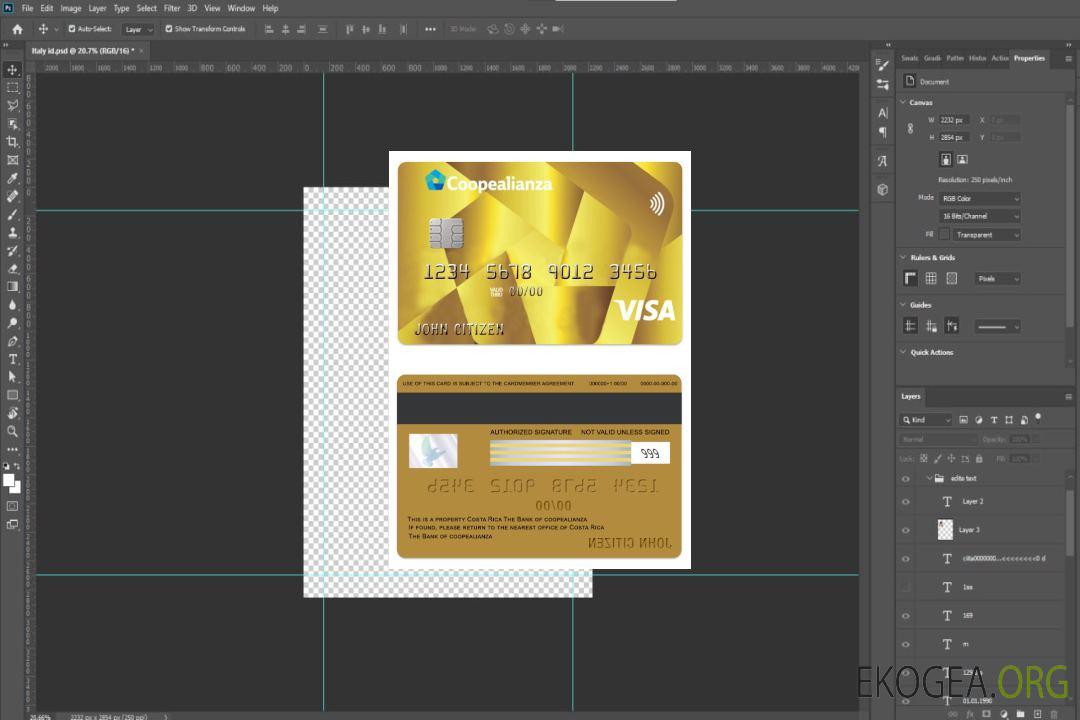Hide Layer 3 with its eye icon
Image resolution: width=1080 pixels, height=720 pixels.
coord(906,531)
